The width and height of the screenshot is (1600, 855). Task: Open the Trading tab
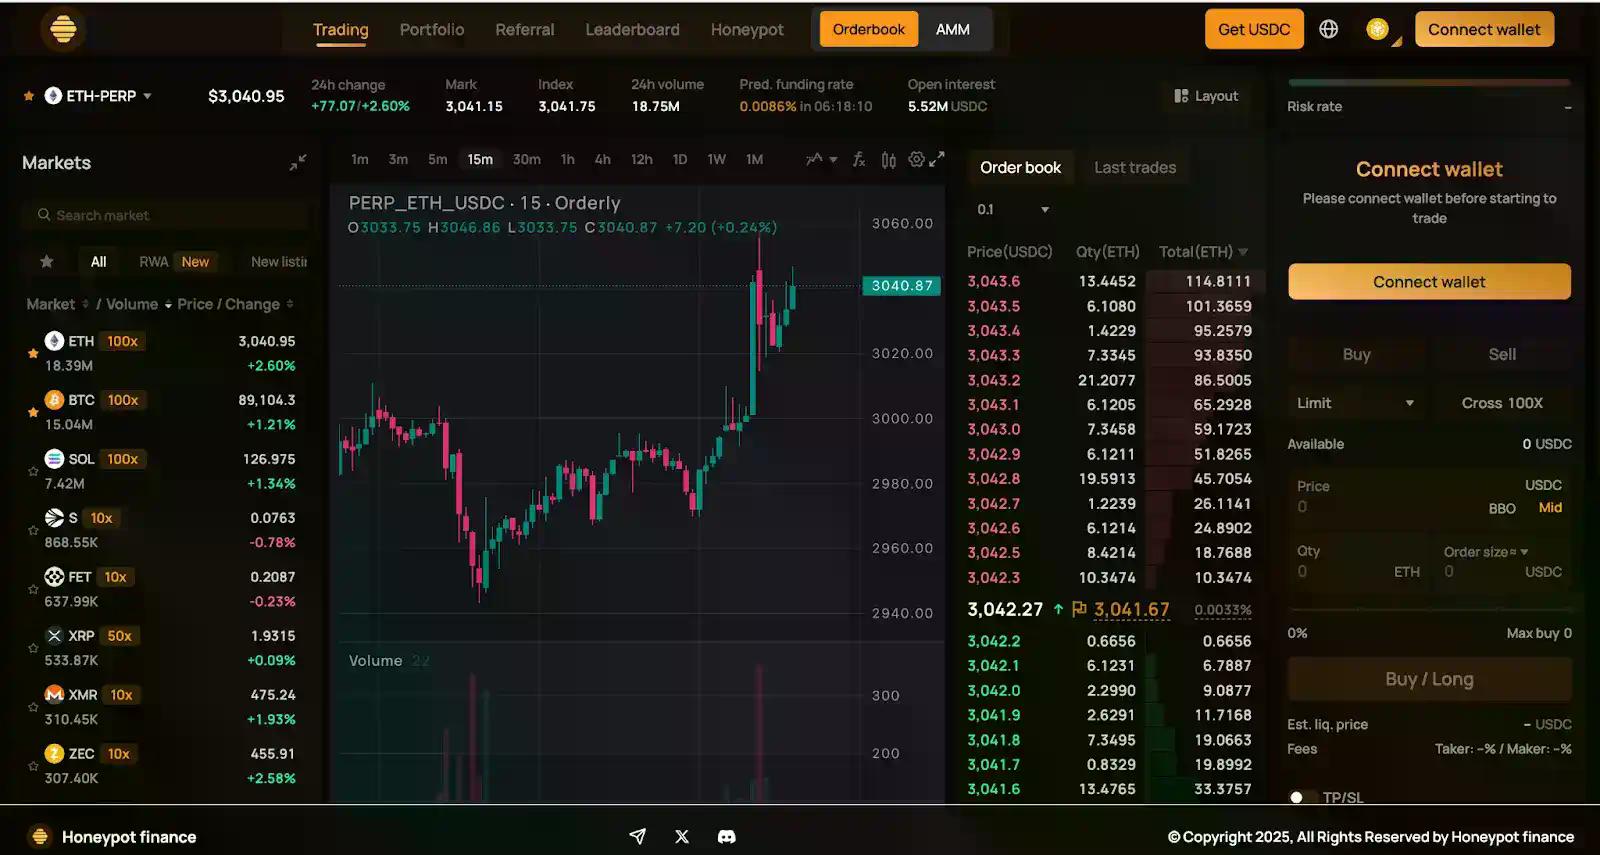click(x=340, y=29)
